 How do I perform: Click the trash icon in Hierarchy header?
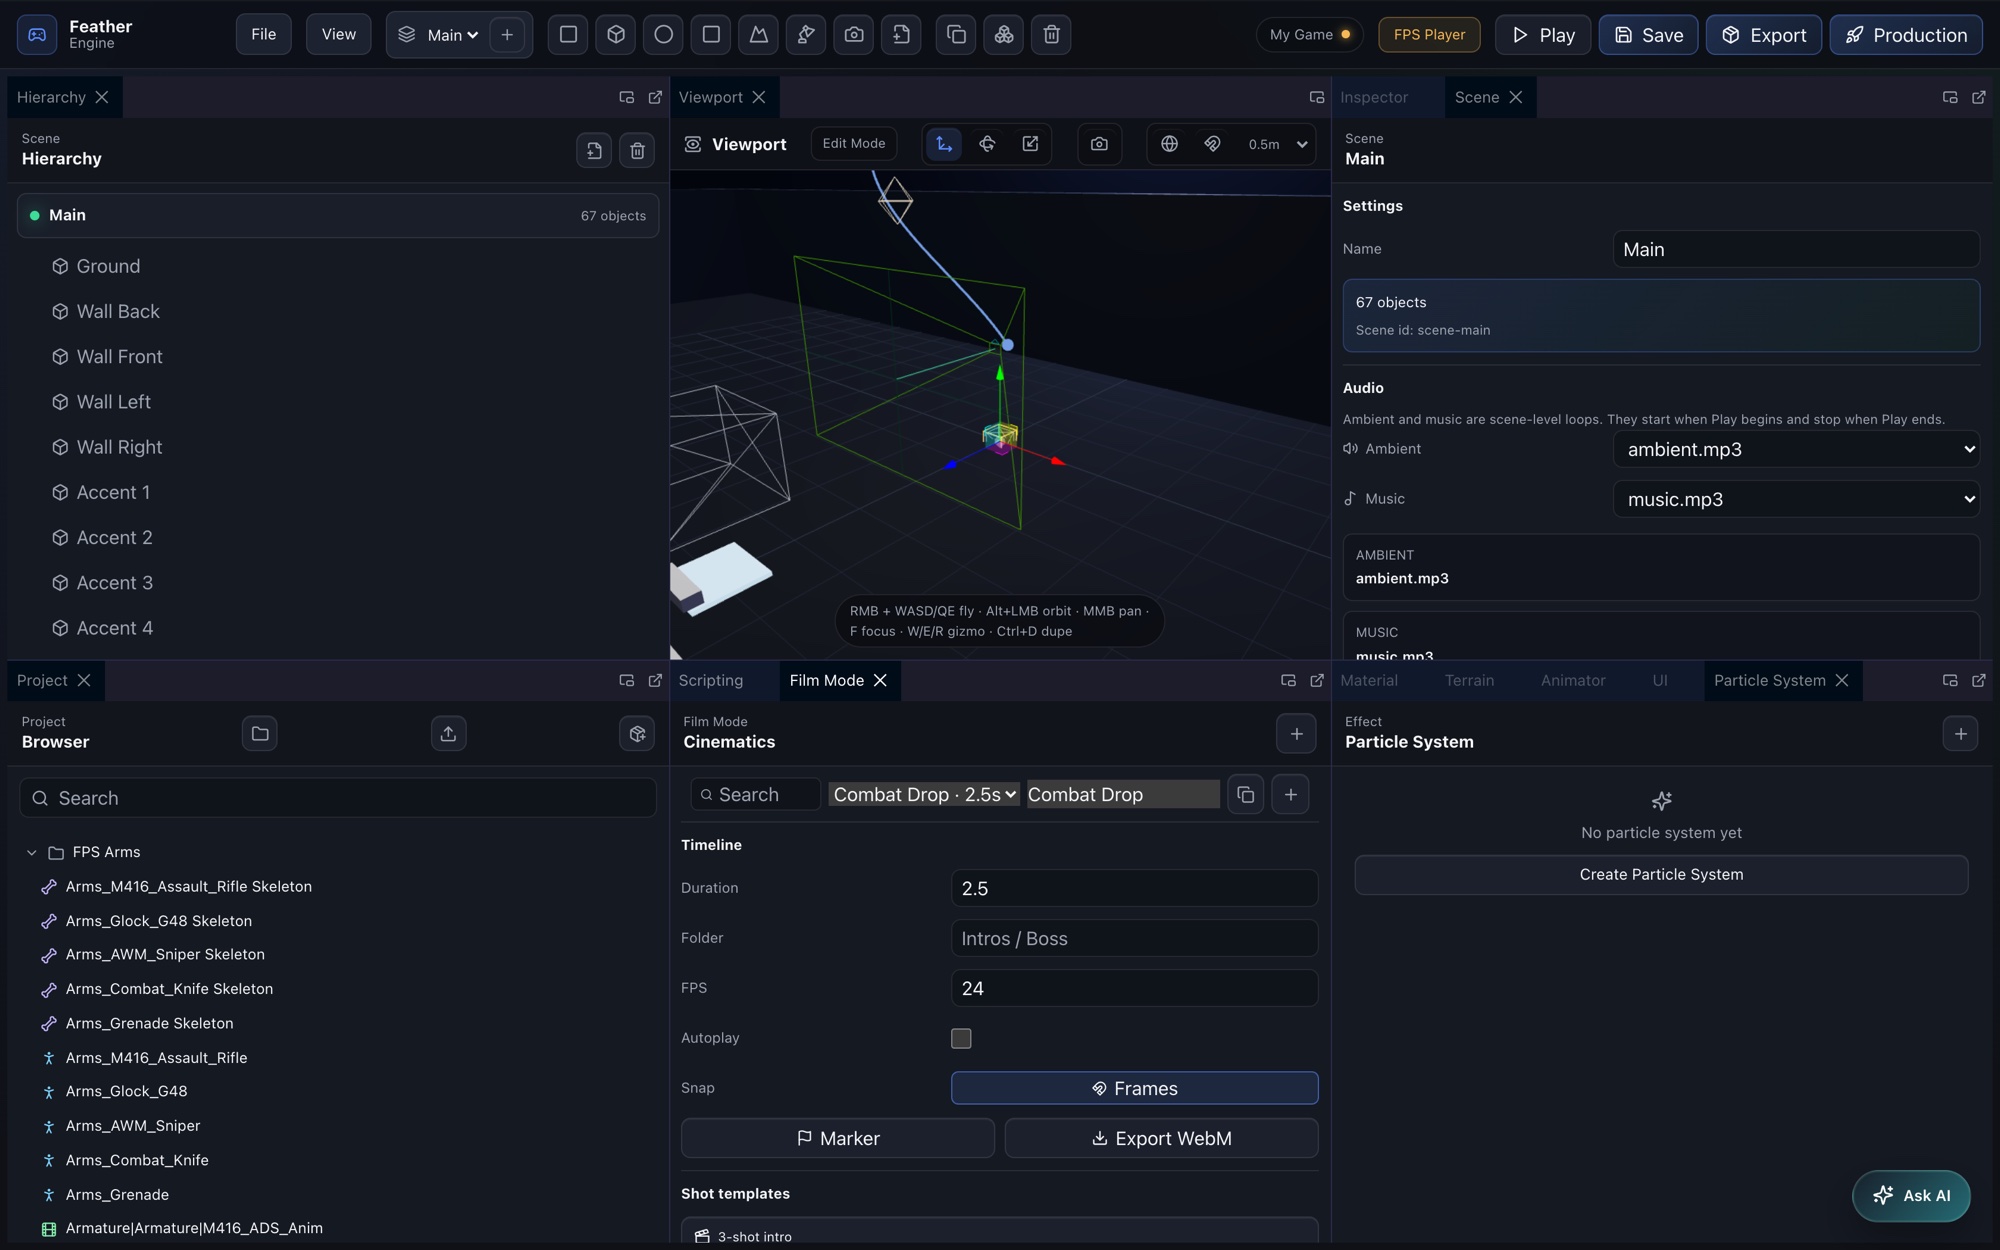637,151
